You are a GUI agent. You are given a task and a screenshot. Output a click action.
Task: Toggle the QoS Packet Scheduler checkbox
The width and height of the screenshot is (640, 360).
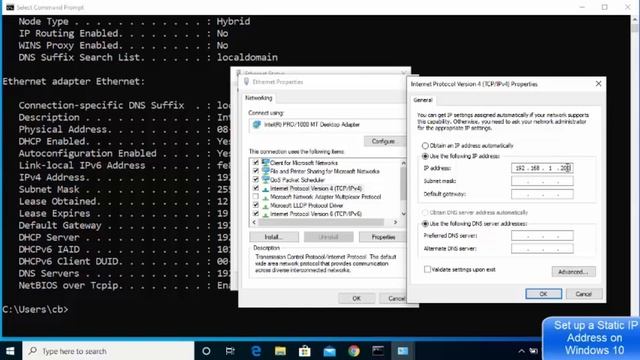click(x=256, y=180)
